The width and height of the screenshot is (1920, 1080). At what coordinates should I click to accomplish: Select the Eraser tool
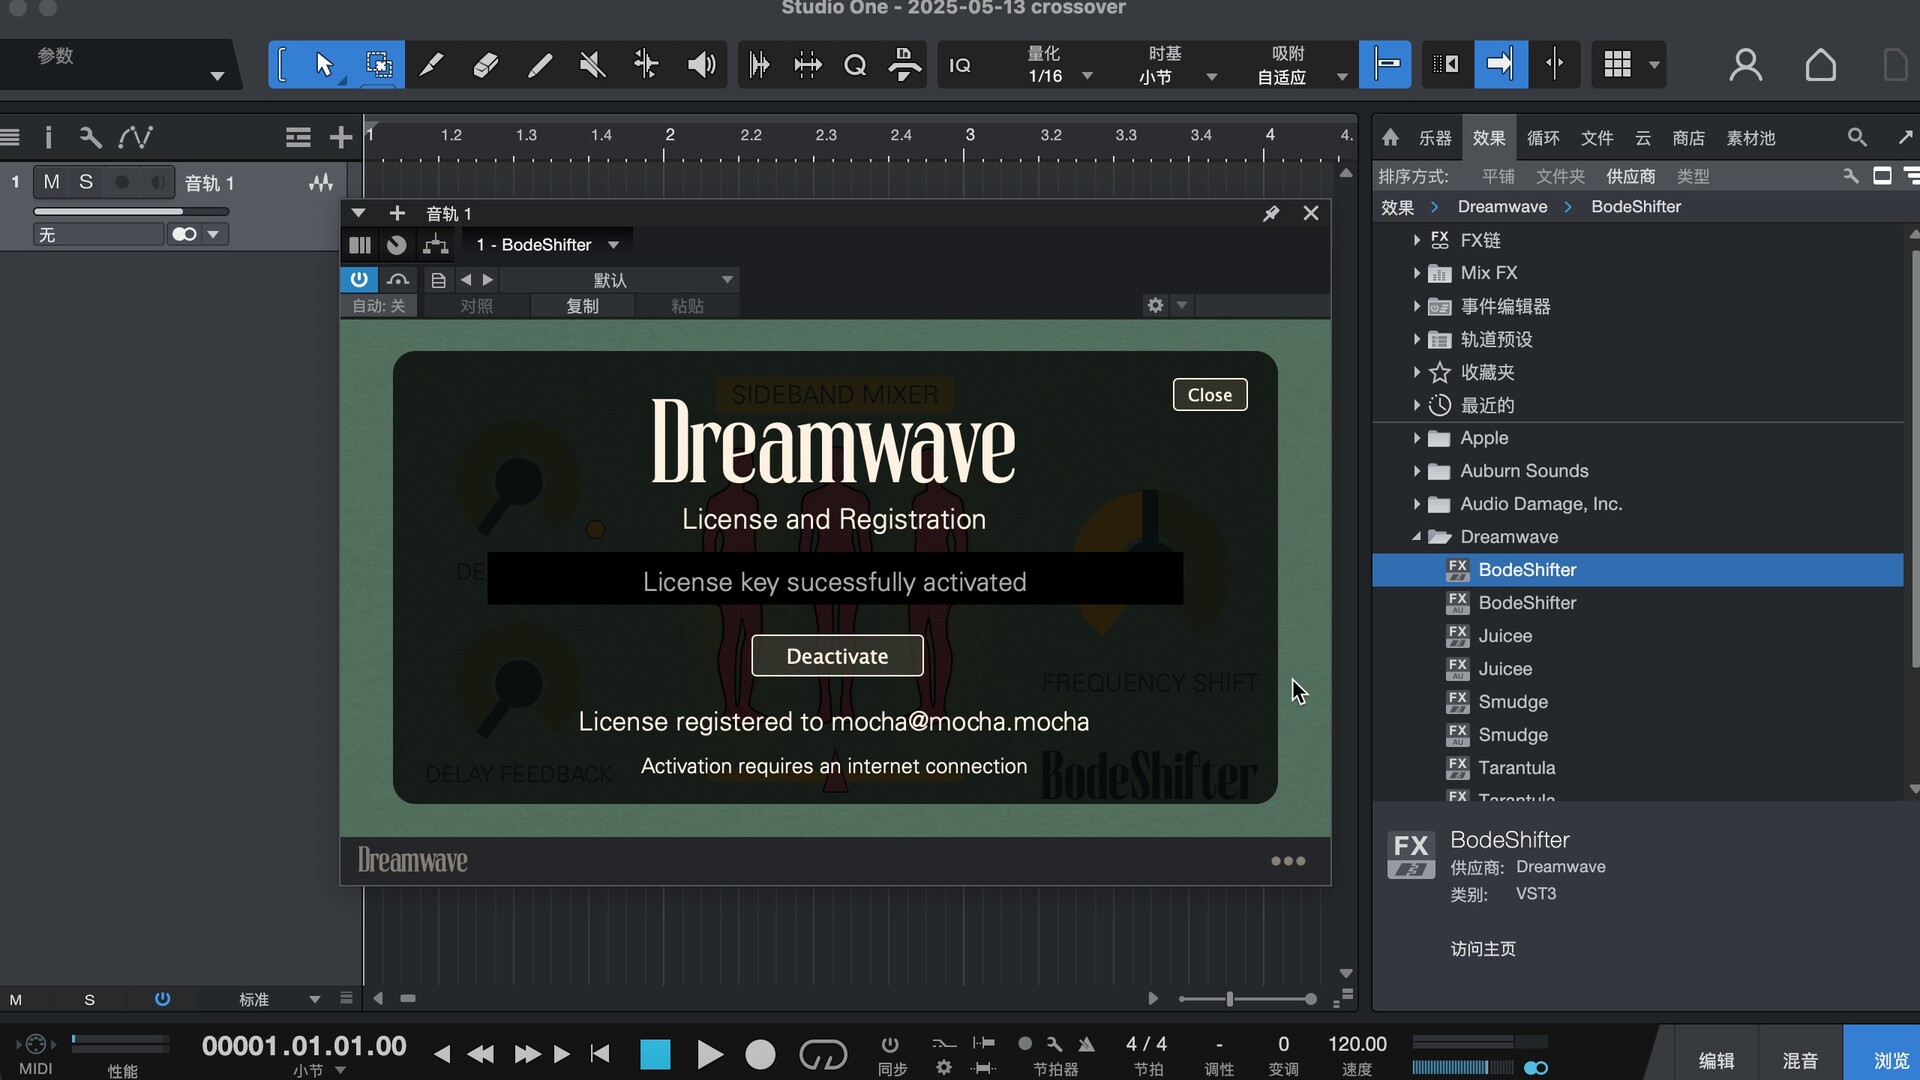click(x=485, y=65)
